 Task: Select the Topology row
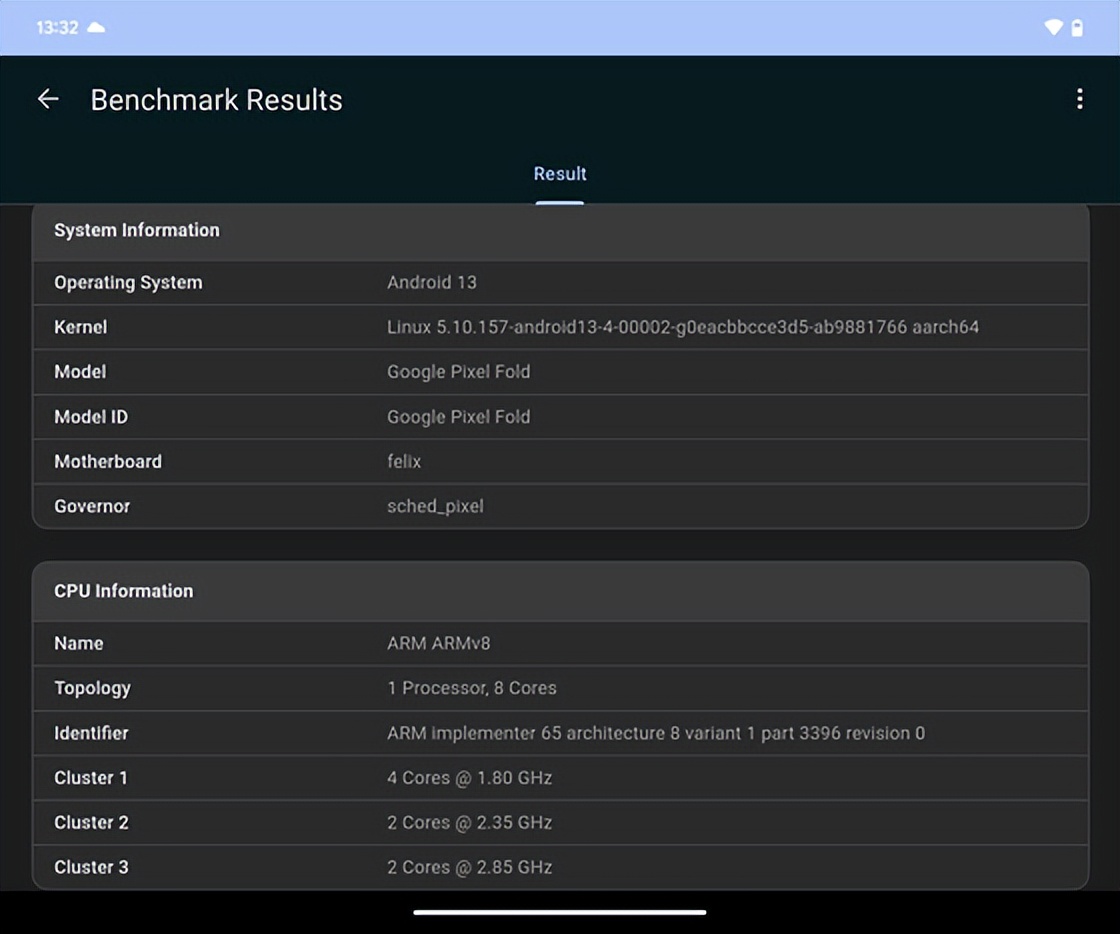[560, 688]
